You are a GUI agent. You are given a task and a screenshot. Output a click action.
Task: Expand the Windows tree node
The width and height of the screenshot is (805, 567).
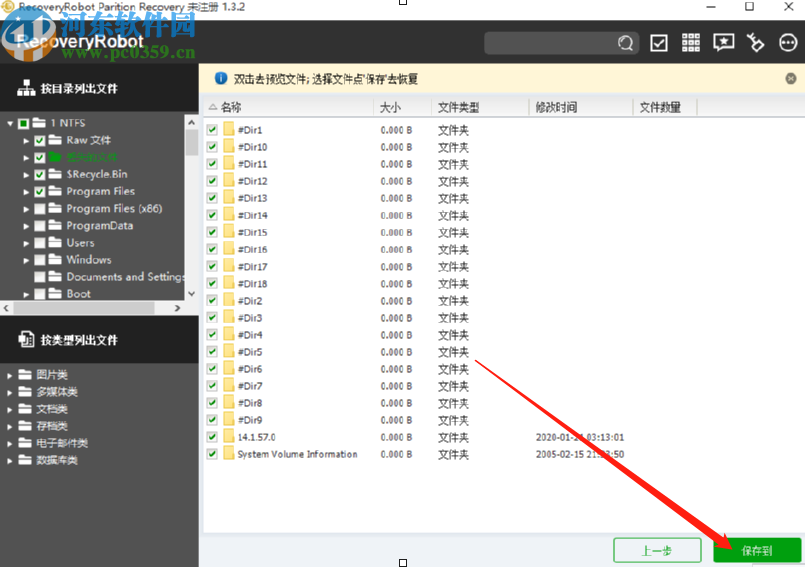coord(26,260)
